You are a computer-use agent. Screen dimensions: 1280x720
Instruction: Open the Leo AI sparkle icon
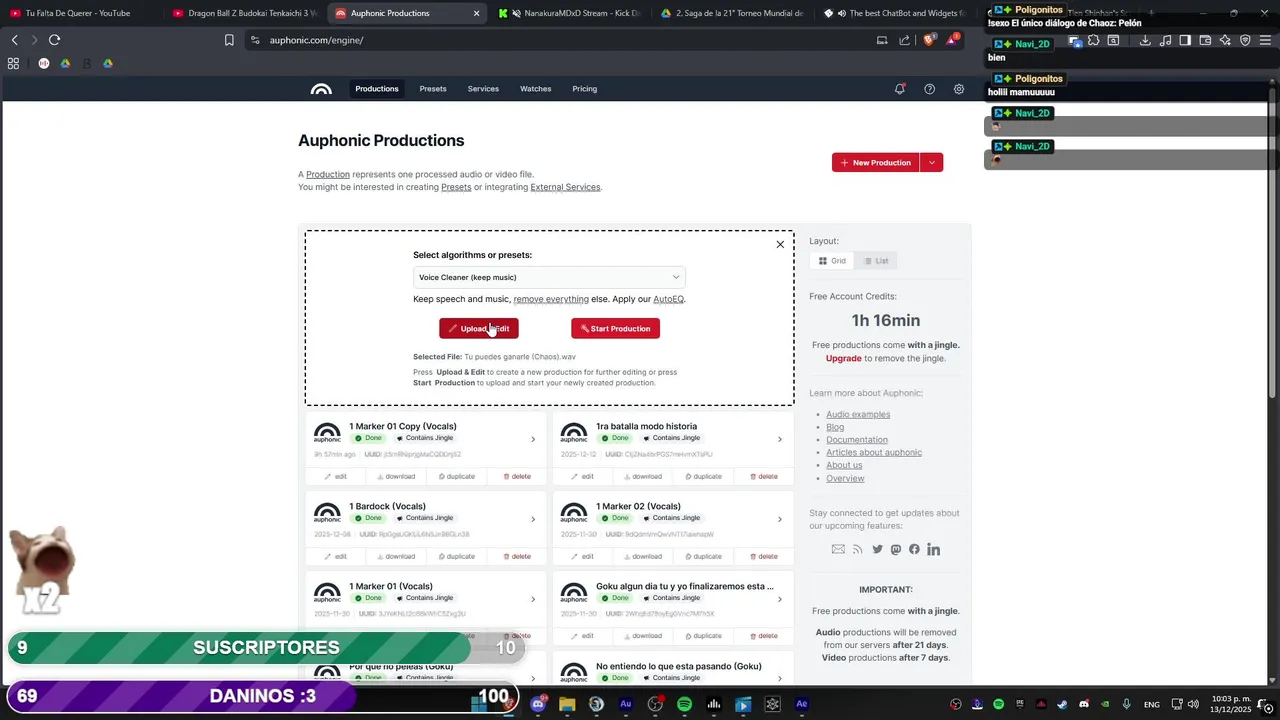[1225, 40]
